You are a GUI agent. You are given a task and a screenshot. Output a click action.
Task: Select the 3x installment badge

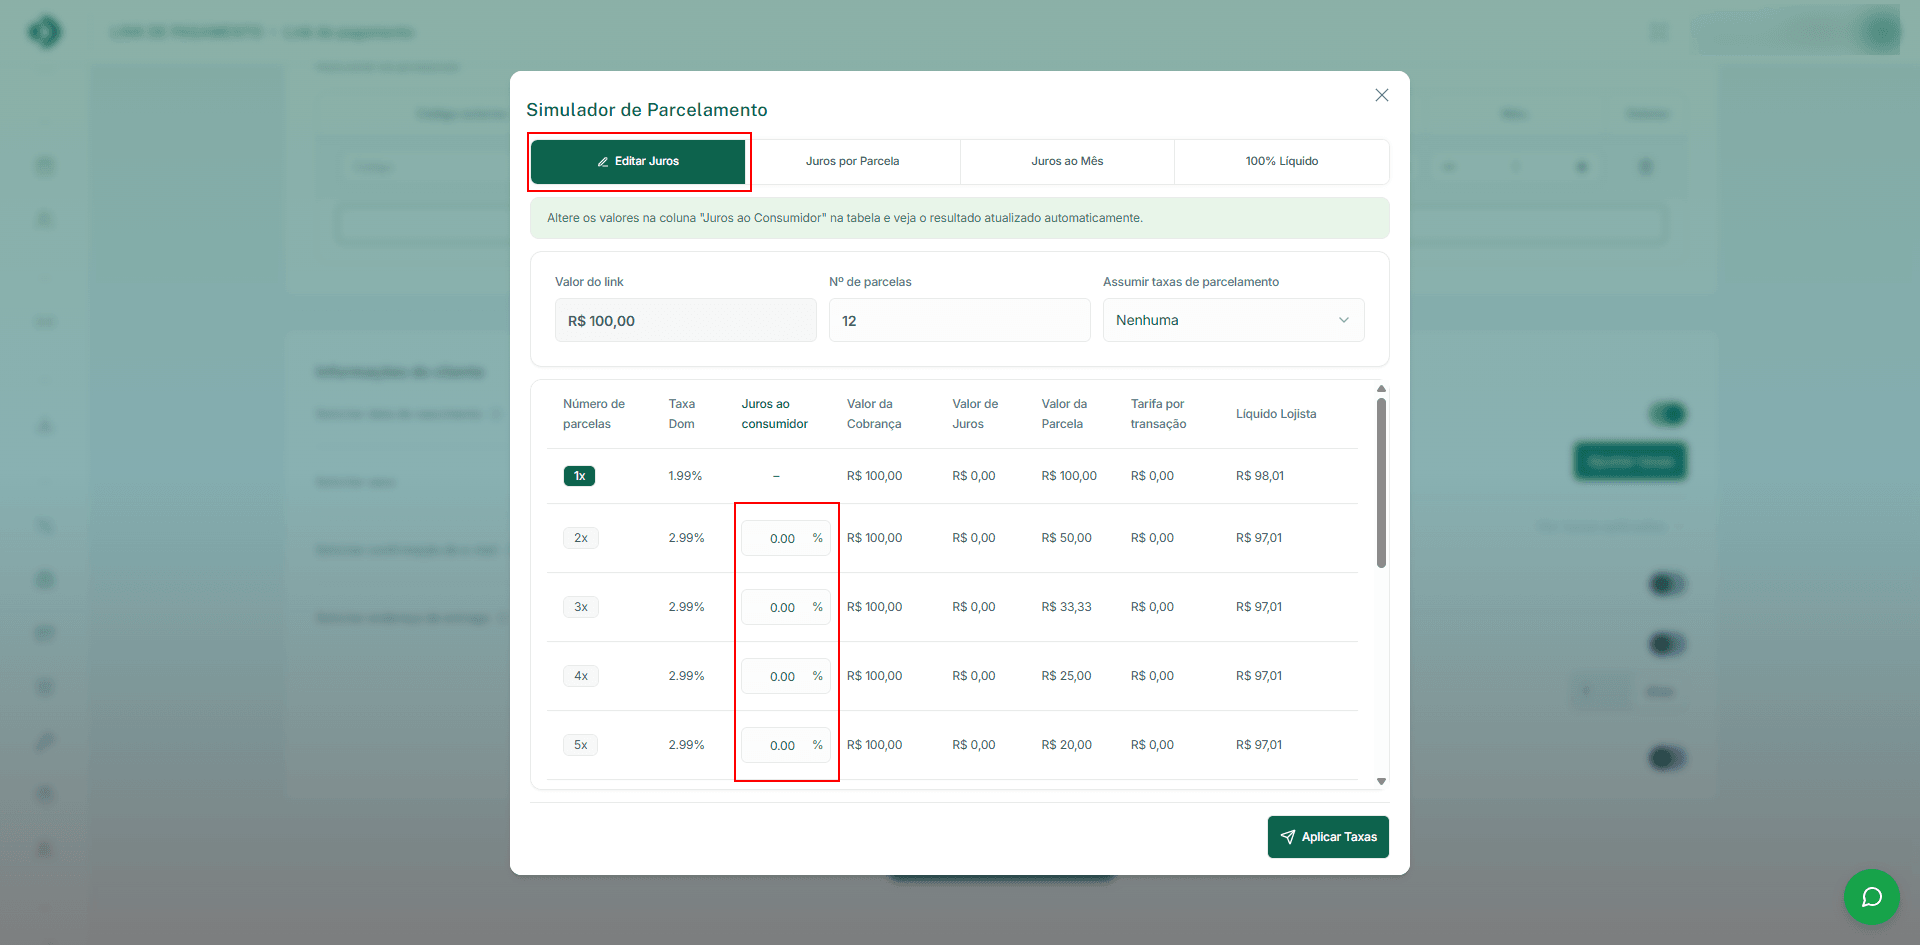coord(580,607)
